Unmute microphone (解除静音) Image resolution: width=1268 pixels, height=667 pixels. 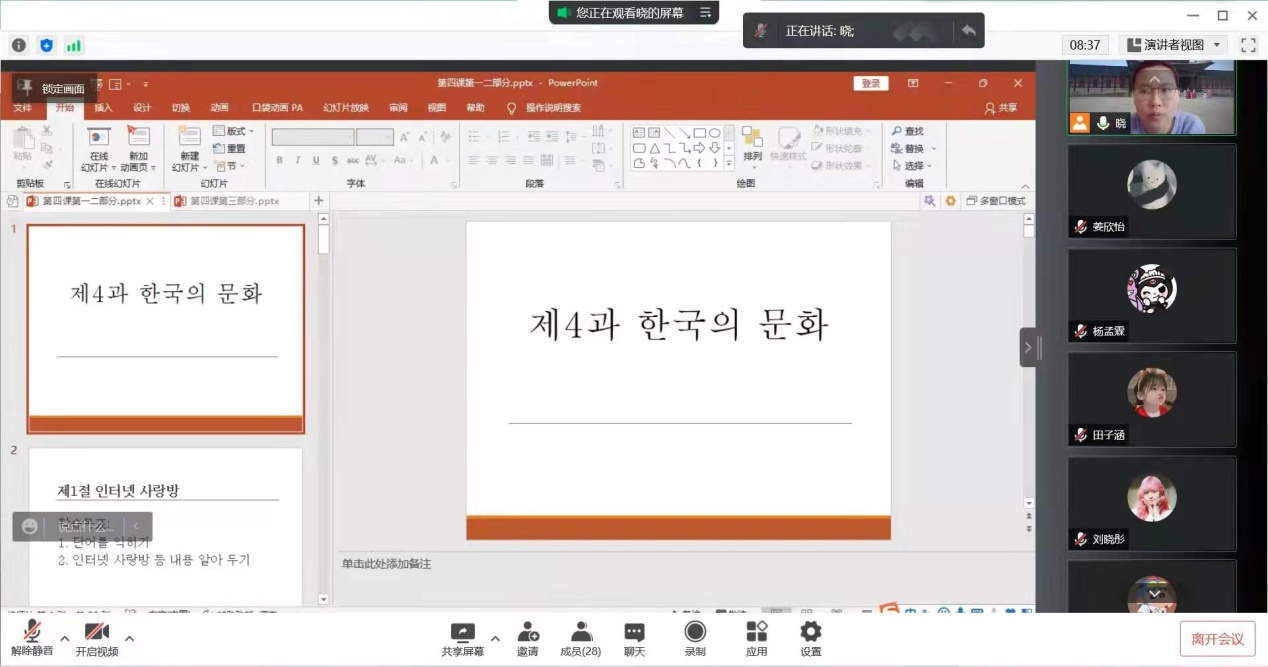[x=32, y=638]
